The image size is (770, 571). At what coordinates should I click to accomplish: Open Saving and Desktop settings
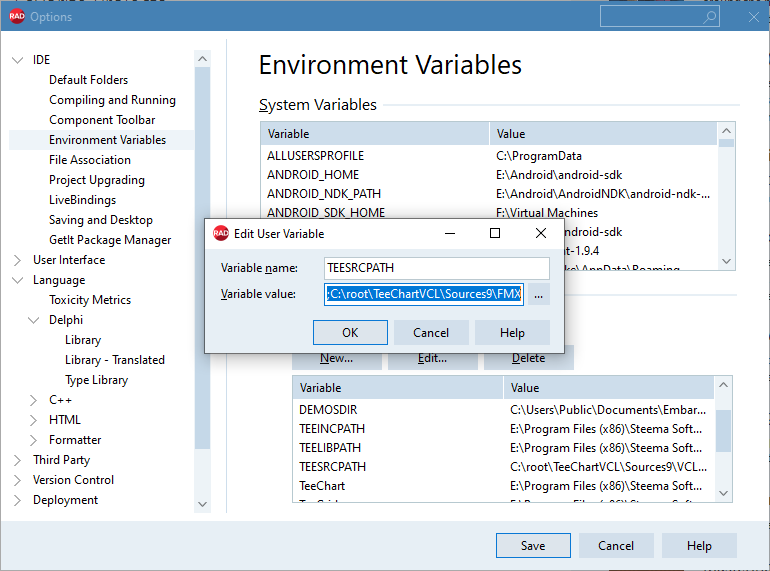tap(101, 220)
